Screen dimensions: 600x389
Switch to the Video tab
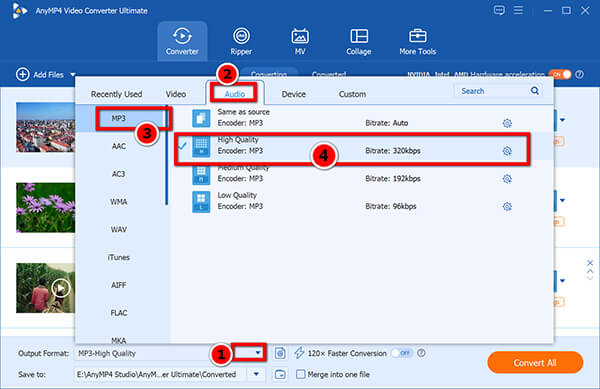(x=176, y=94)
